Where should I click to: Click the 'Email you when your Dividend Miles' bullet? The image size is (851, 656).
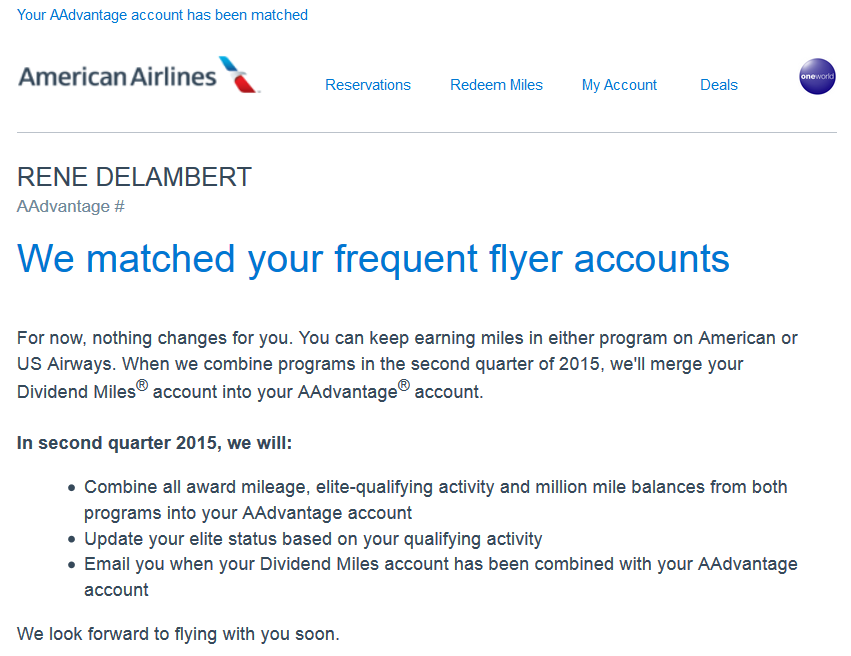(x=440, y=564)
